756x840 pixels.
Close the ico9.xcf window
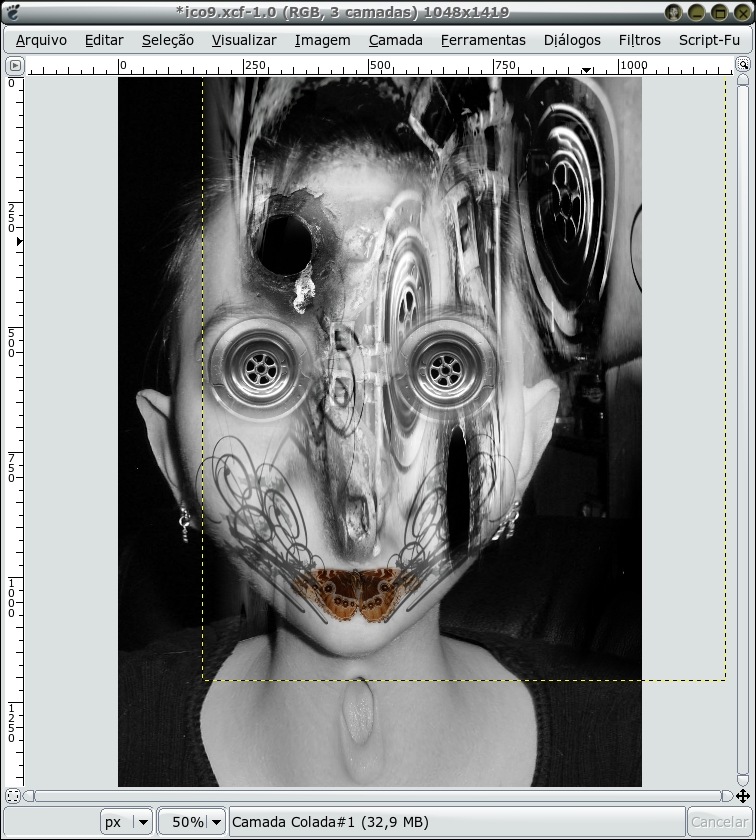[743, 12]
